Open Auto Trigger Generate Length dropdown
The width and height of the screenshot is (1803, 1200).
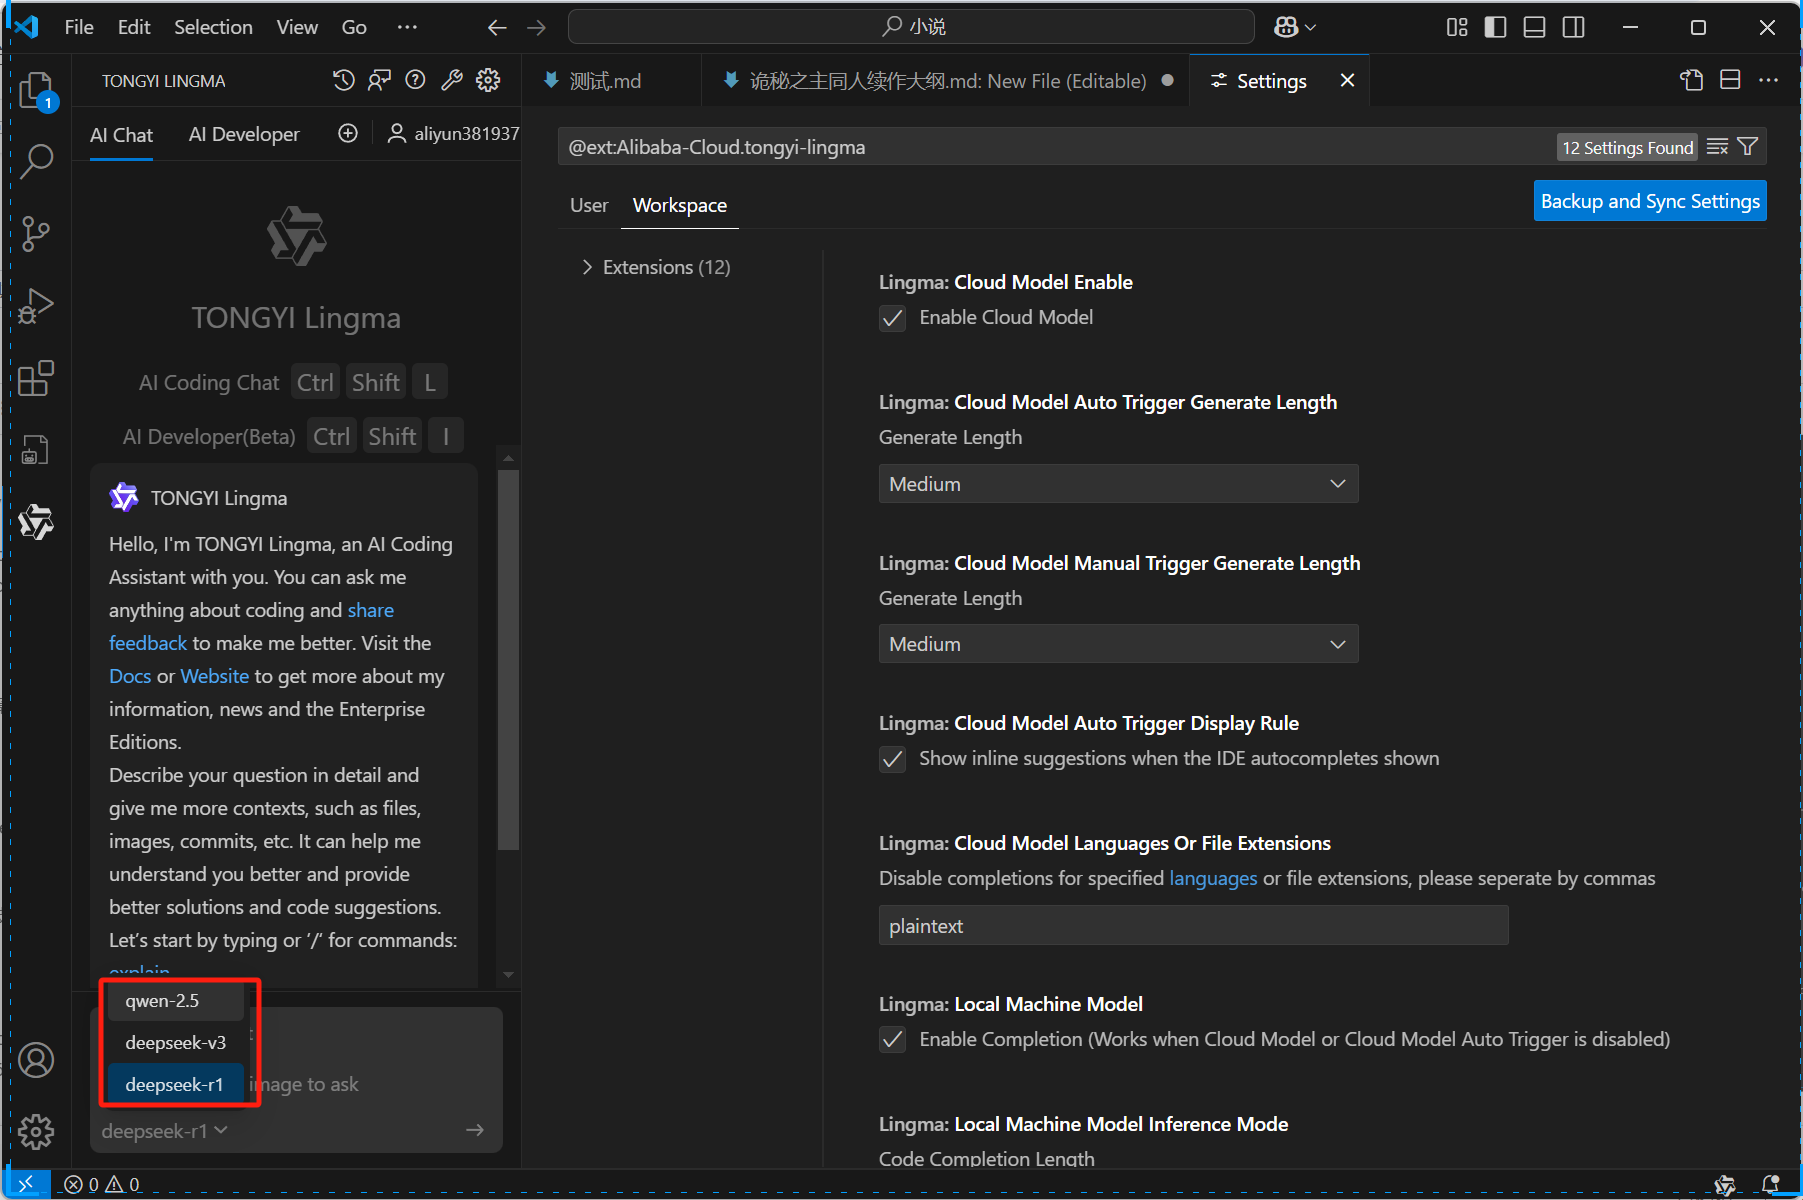[1118, 484]
